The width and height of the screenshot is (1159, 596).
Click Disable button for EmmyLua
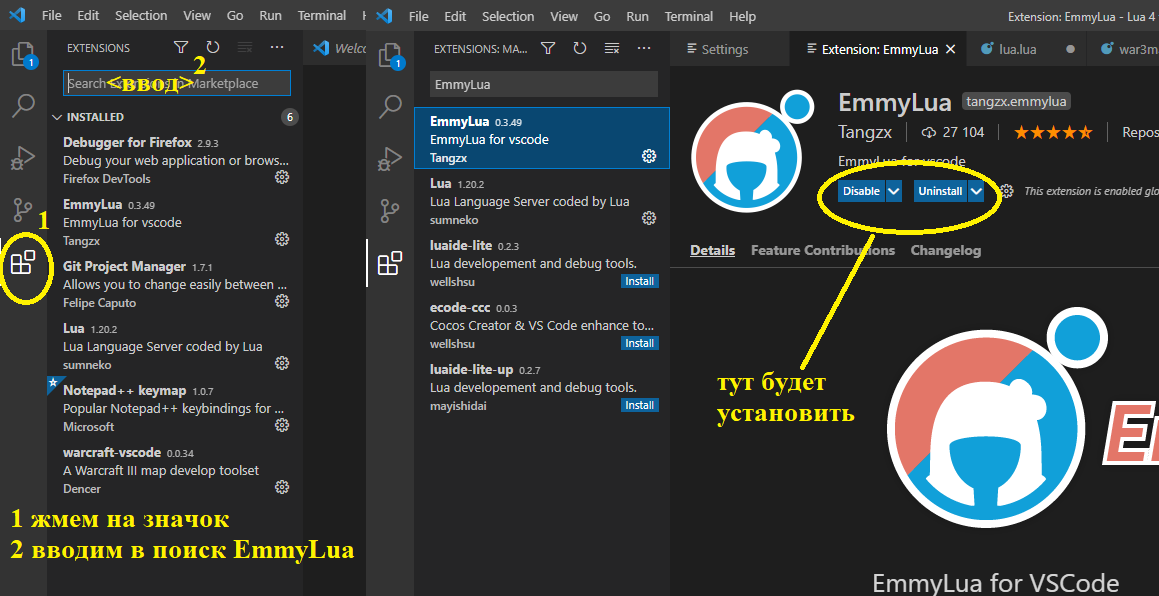click(x=862, y=191)
